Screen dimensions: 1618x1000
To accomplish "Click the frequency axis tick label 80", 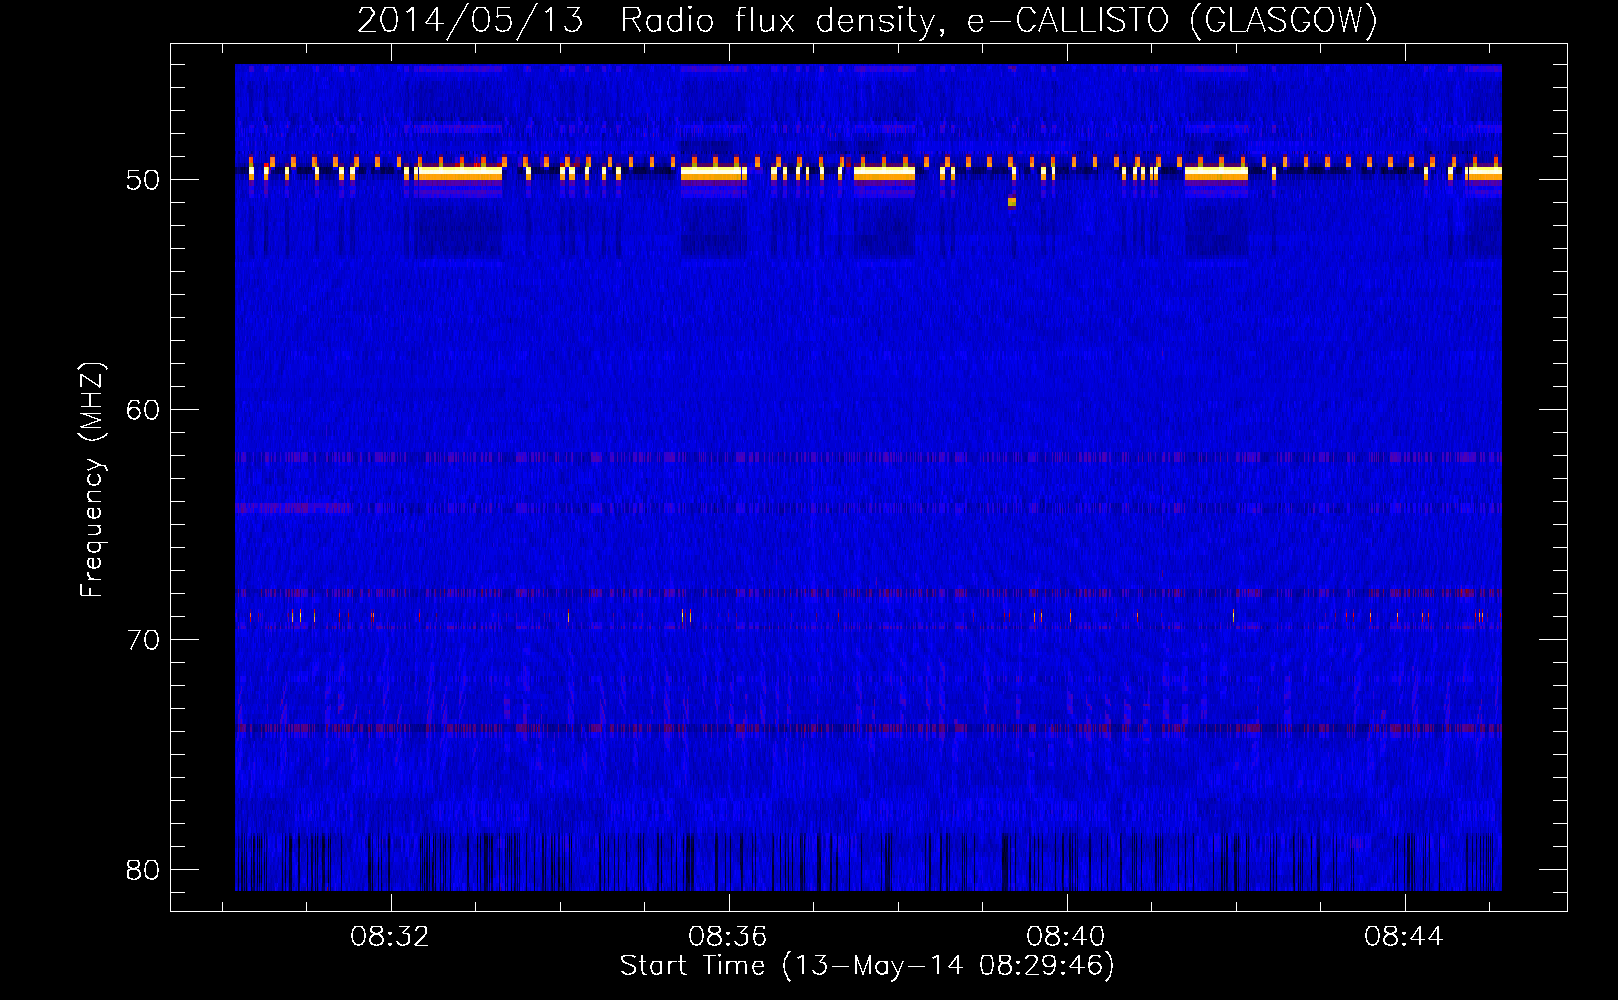I will (143, 870).
